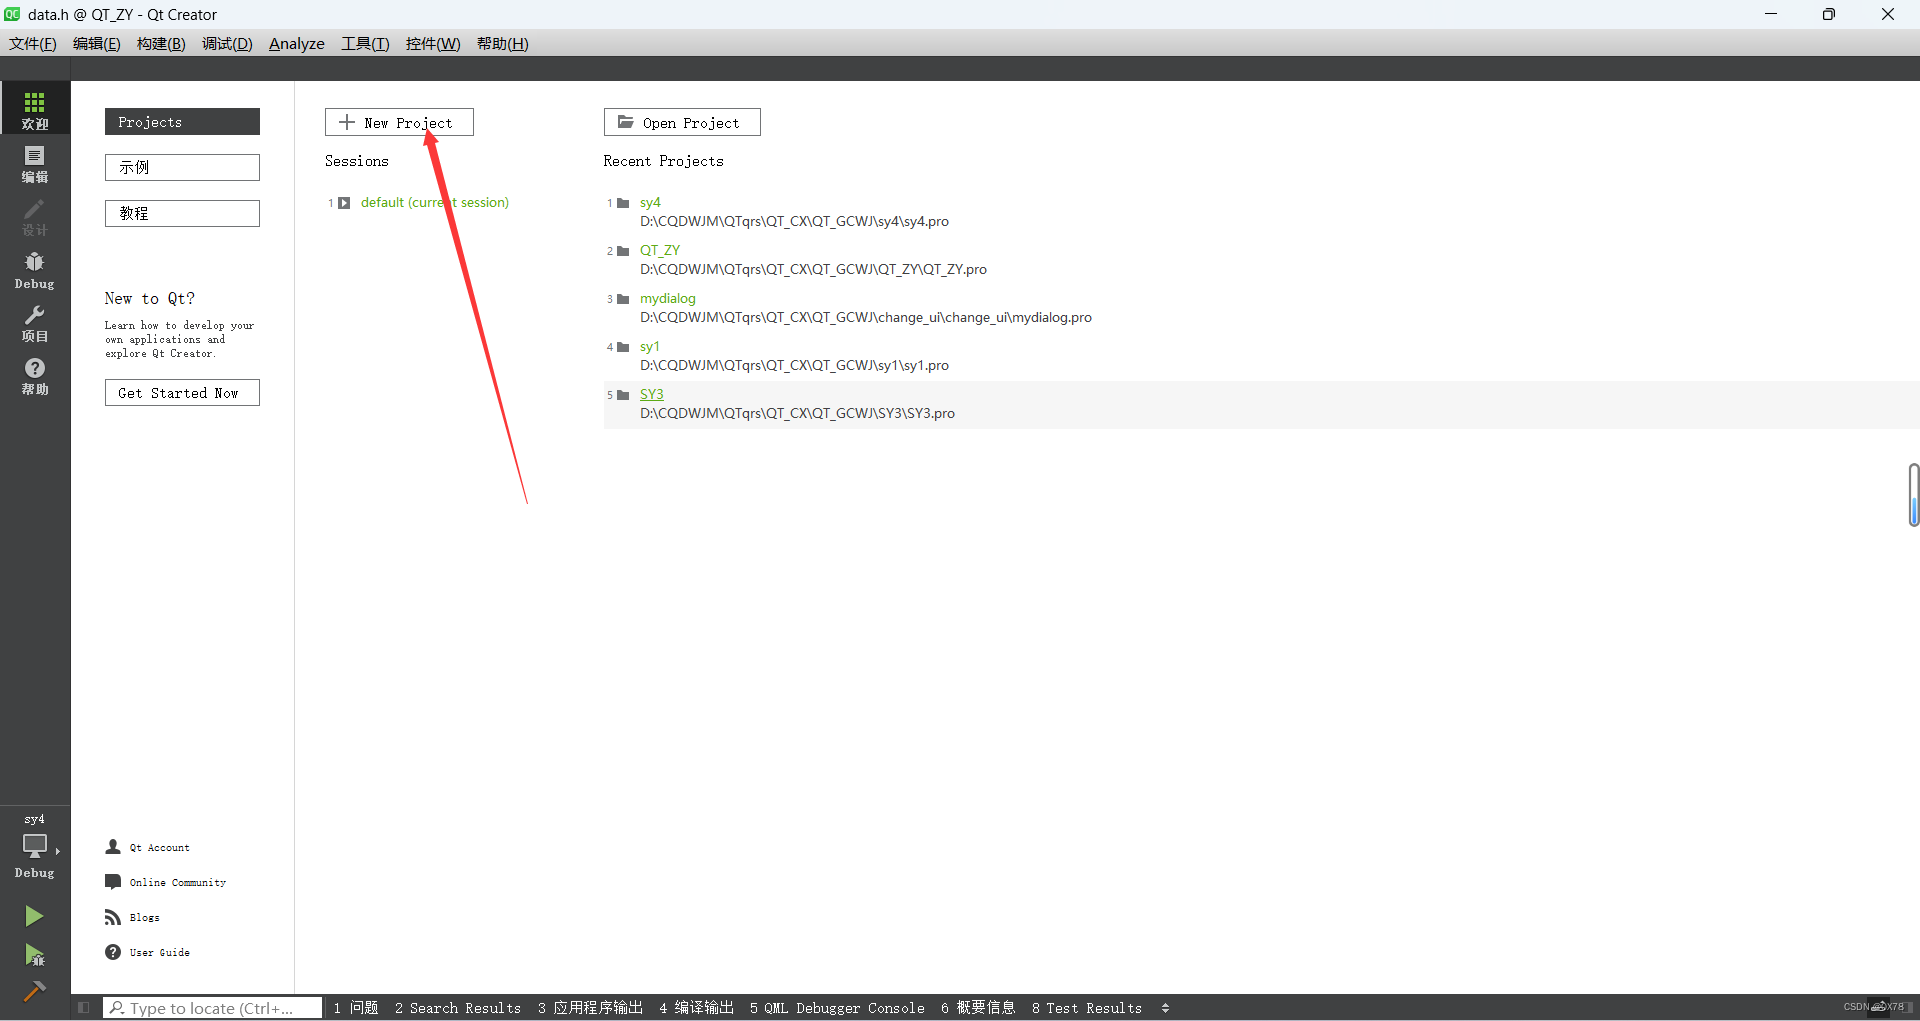Open Qt Account link
The width and height of the screenshot is (1920, 1021).
(x=160, y=847)
